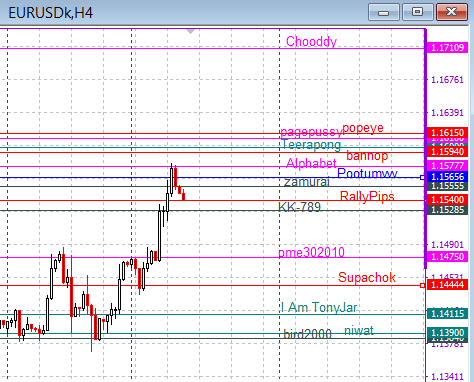Select the I Am TonyJar label
Viewport: 474px width, 382px height.
(x=319, y=307)
